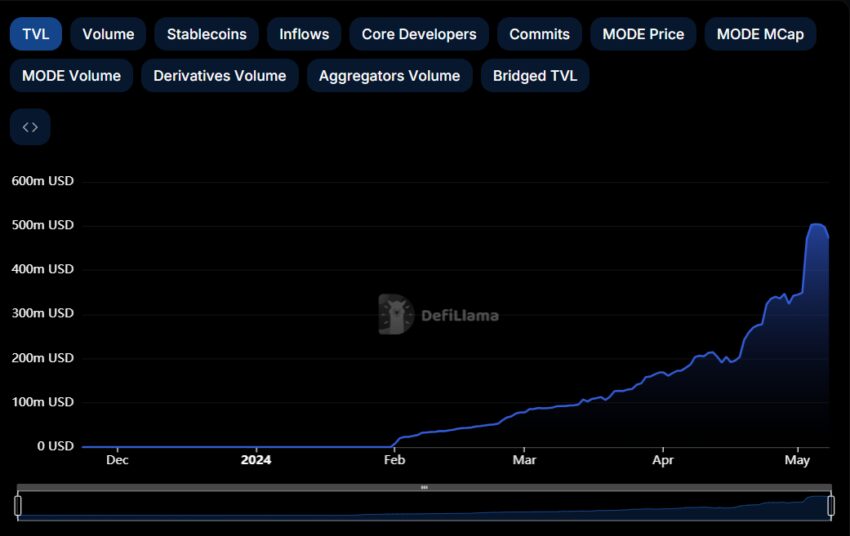Click the 500m USD axis label
Screen dimensions: 850x536
coord(42,225)
